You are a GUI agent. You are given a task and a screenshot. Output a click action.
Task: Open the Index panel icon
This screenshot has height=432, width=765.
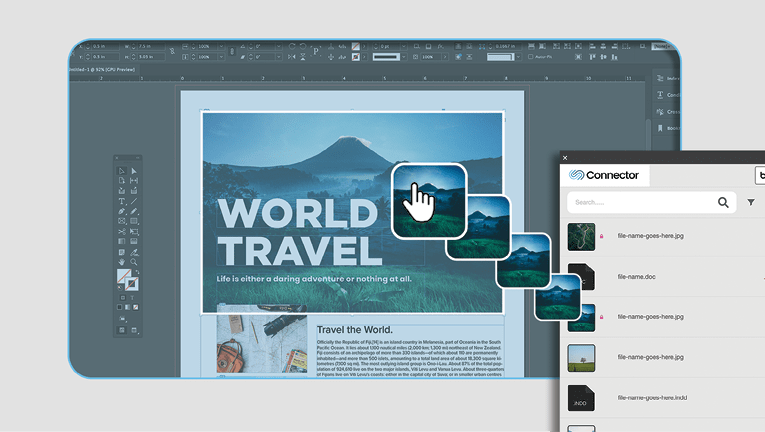click(661, 78)
